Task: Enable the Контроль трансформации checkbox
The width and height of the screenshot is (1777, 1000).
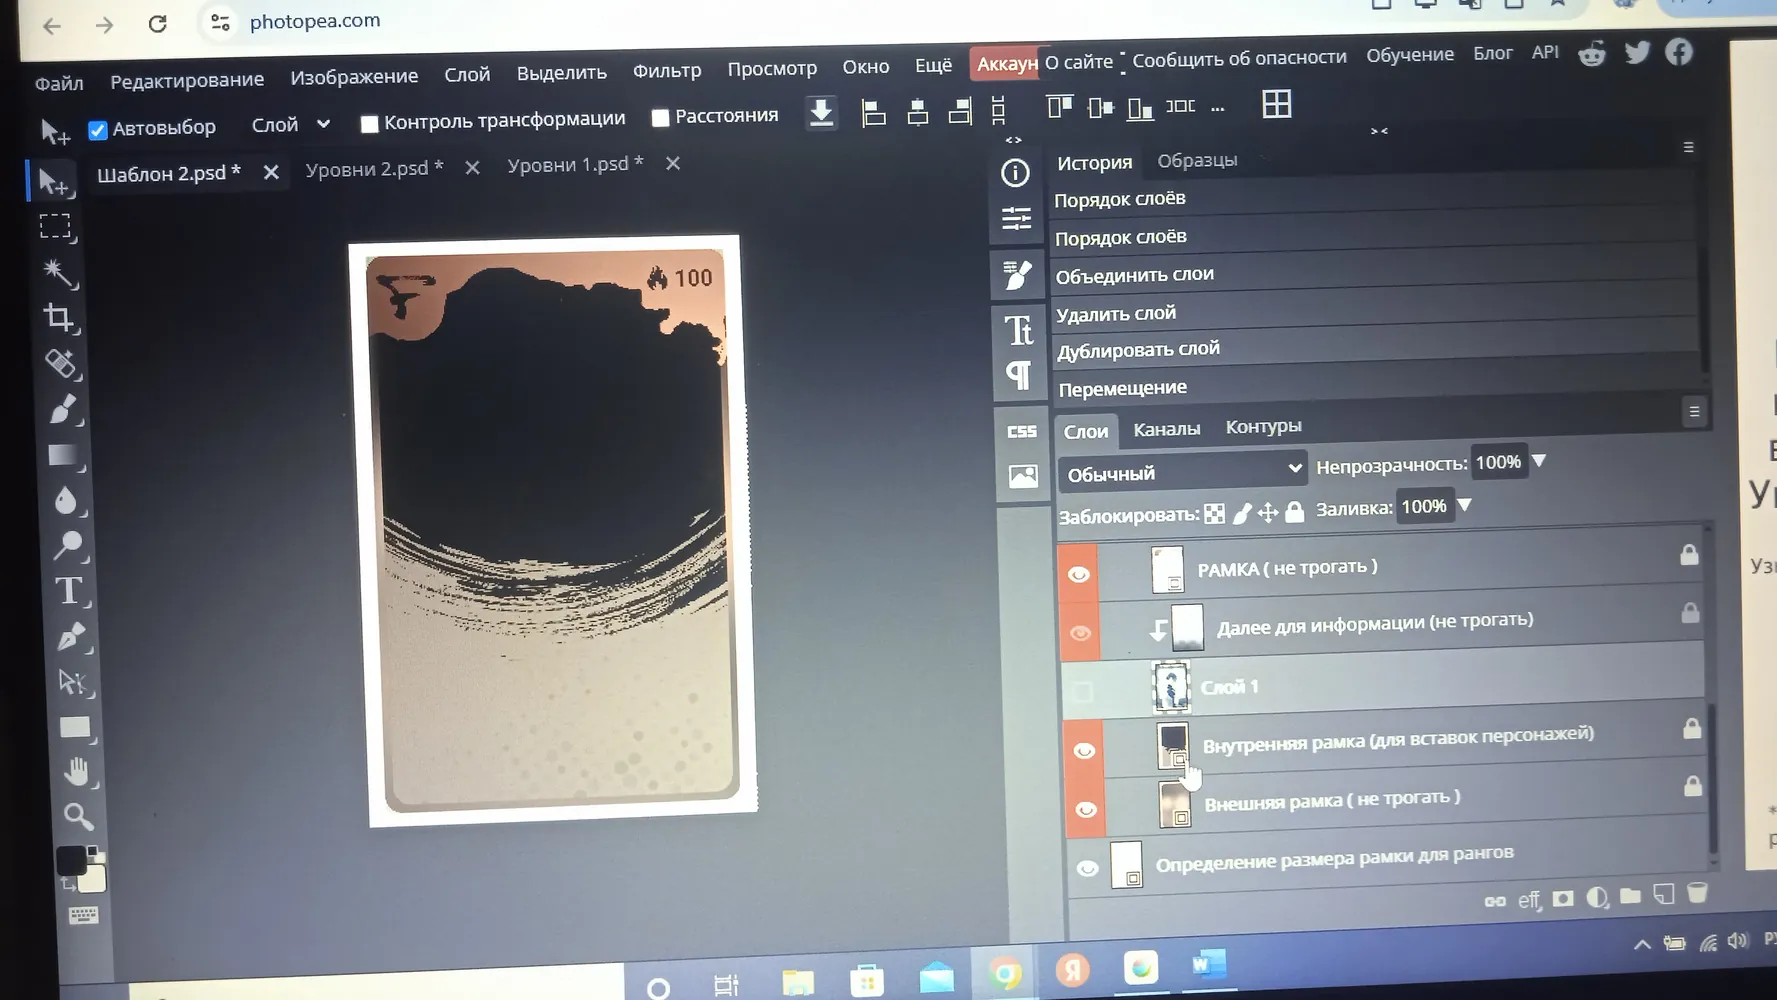Action: [x=369, y=124]
